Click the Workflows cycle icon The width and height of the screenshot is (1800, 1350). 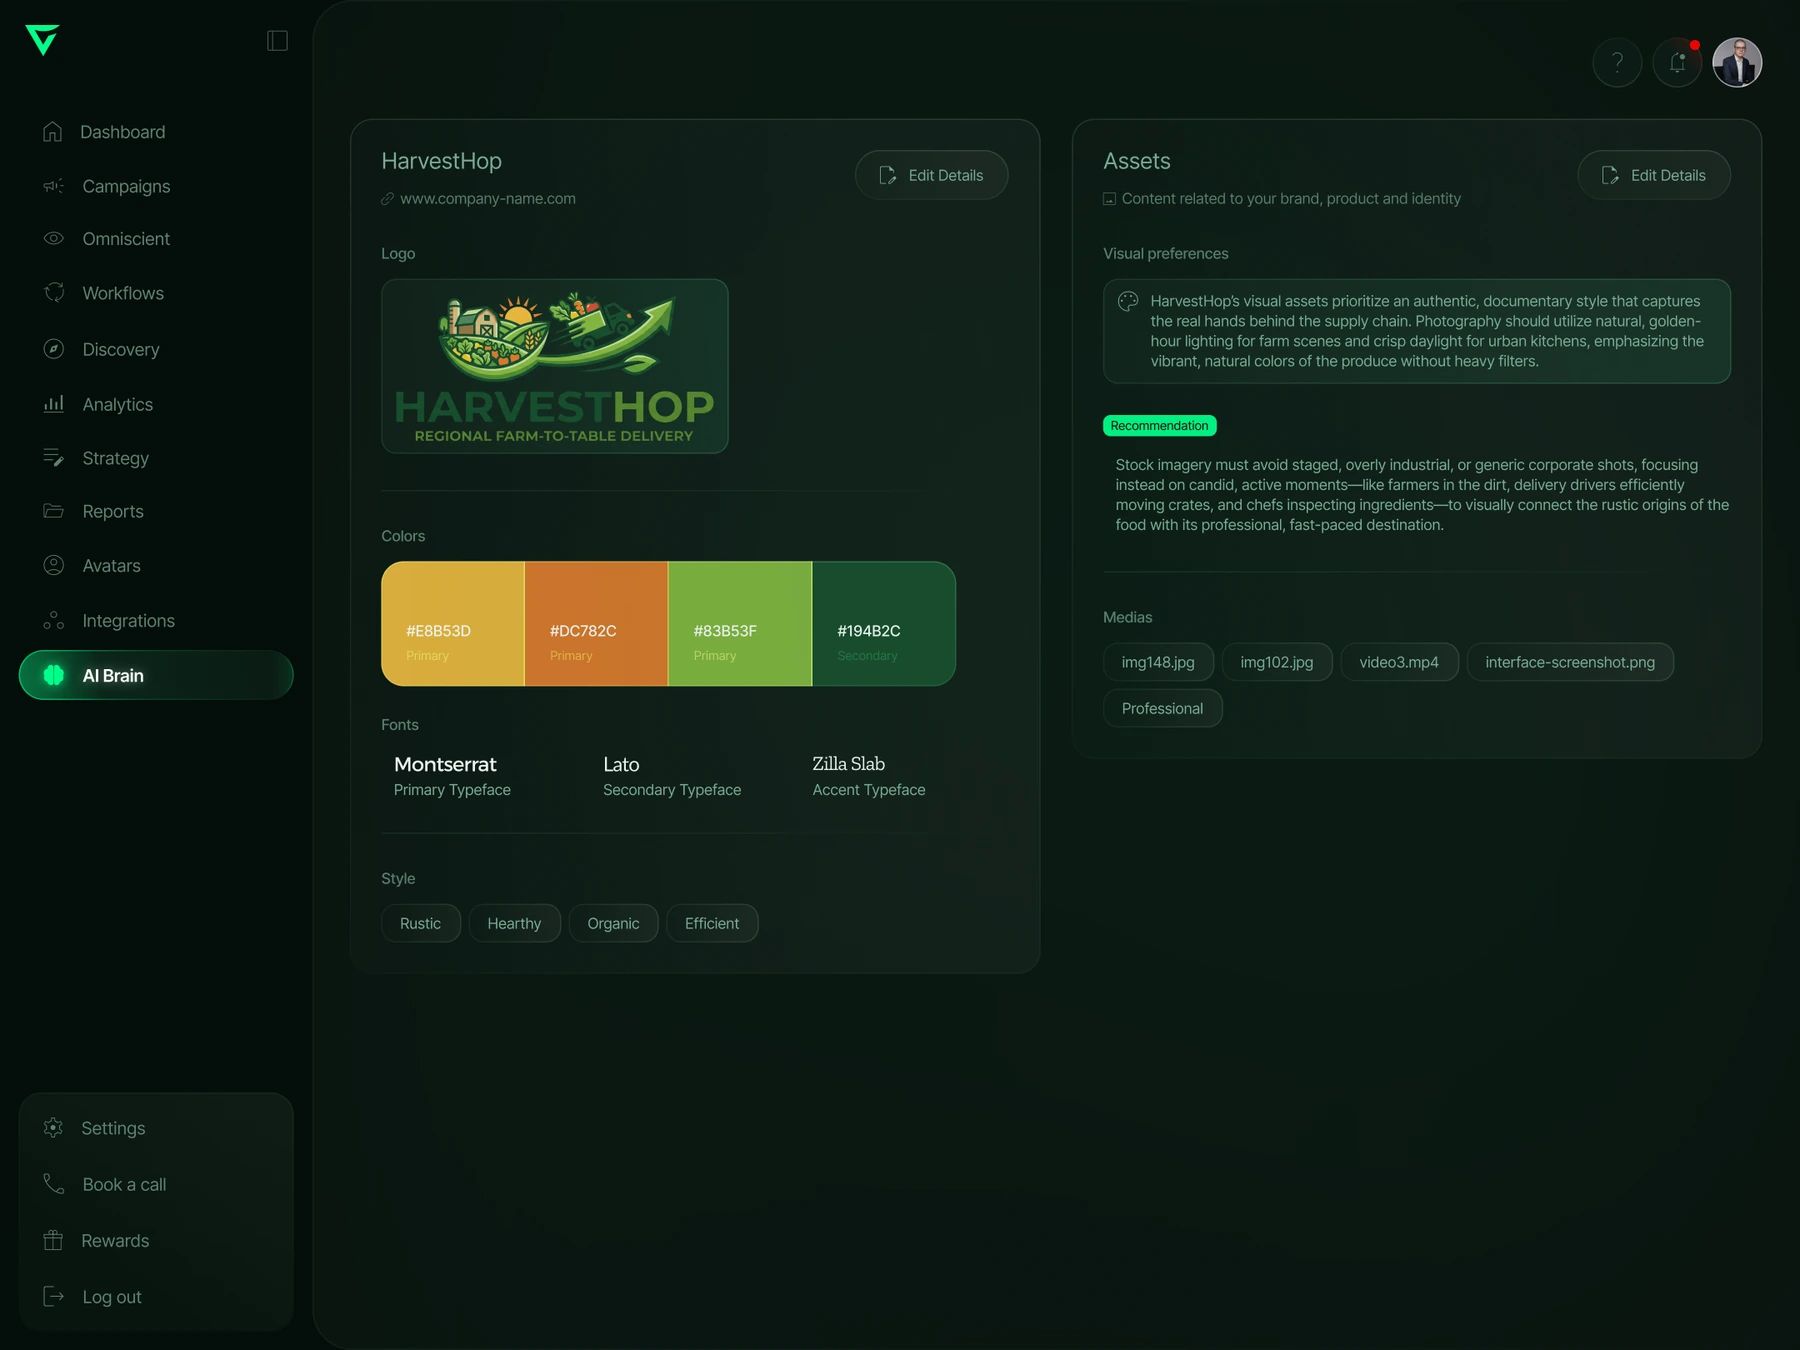coord(53,293)
